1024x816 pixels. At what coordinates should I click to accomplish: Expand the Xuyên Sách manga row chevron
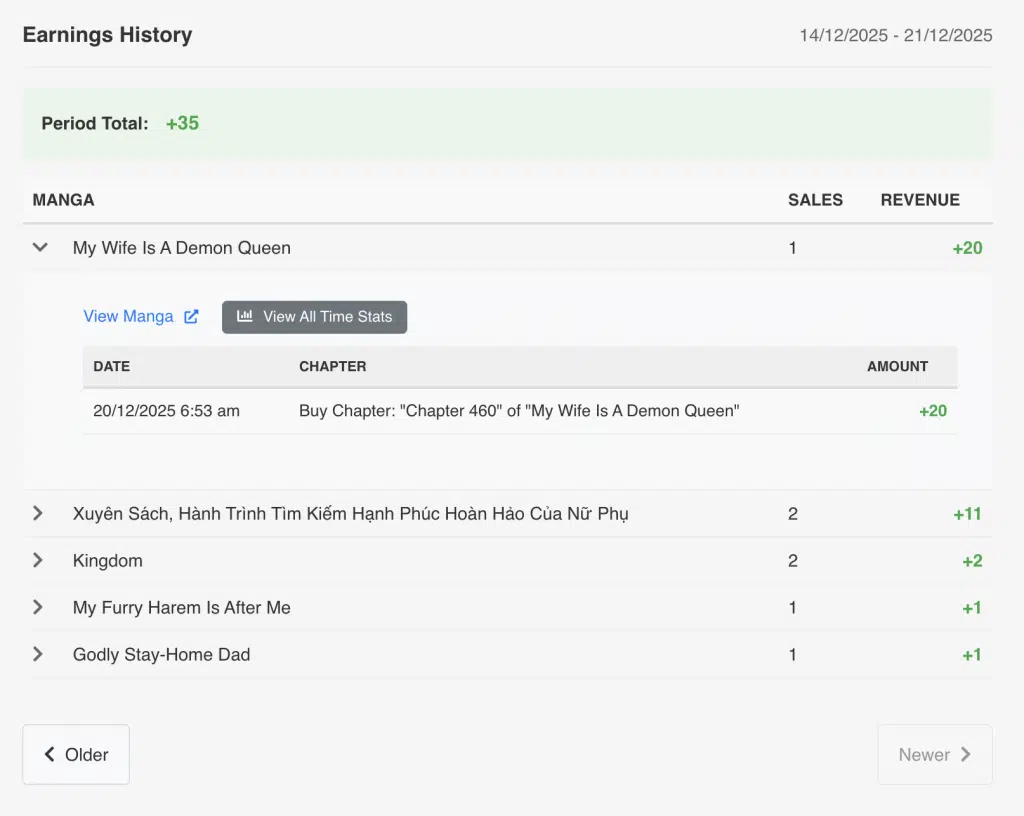(38, 514)
